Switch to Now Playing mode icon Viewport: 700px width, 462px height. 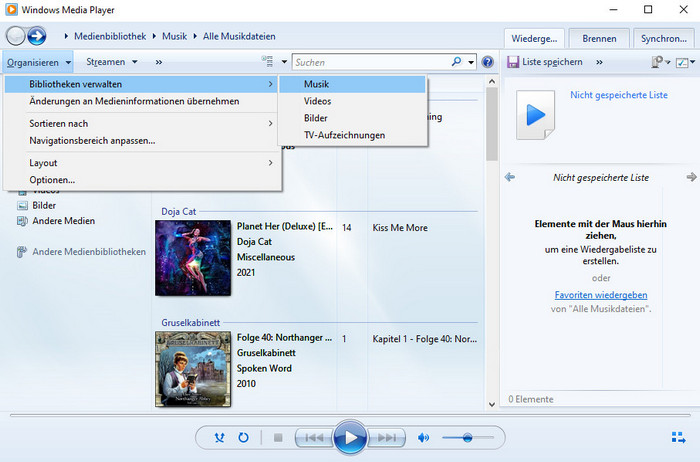tap(679, 437)
